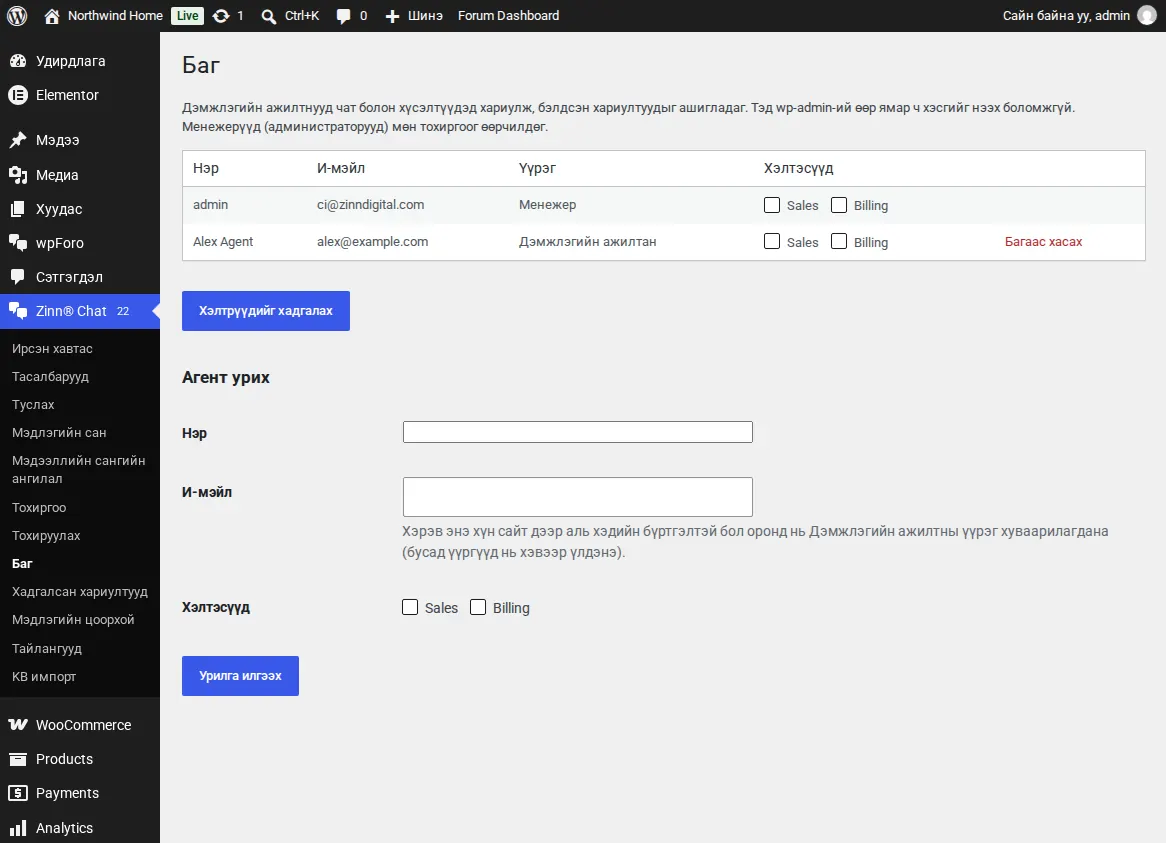Open the Ctrl+K search magnifier icon
The height and width of the screenshot is (843, 1166).
coord(268,16)
